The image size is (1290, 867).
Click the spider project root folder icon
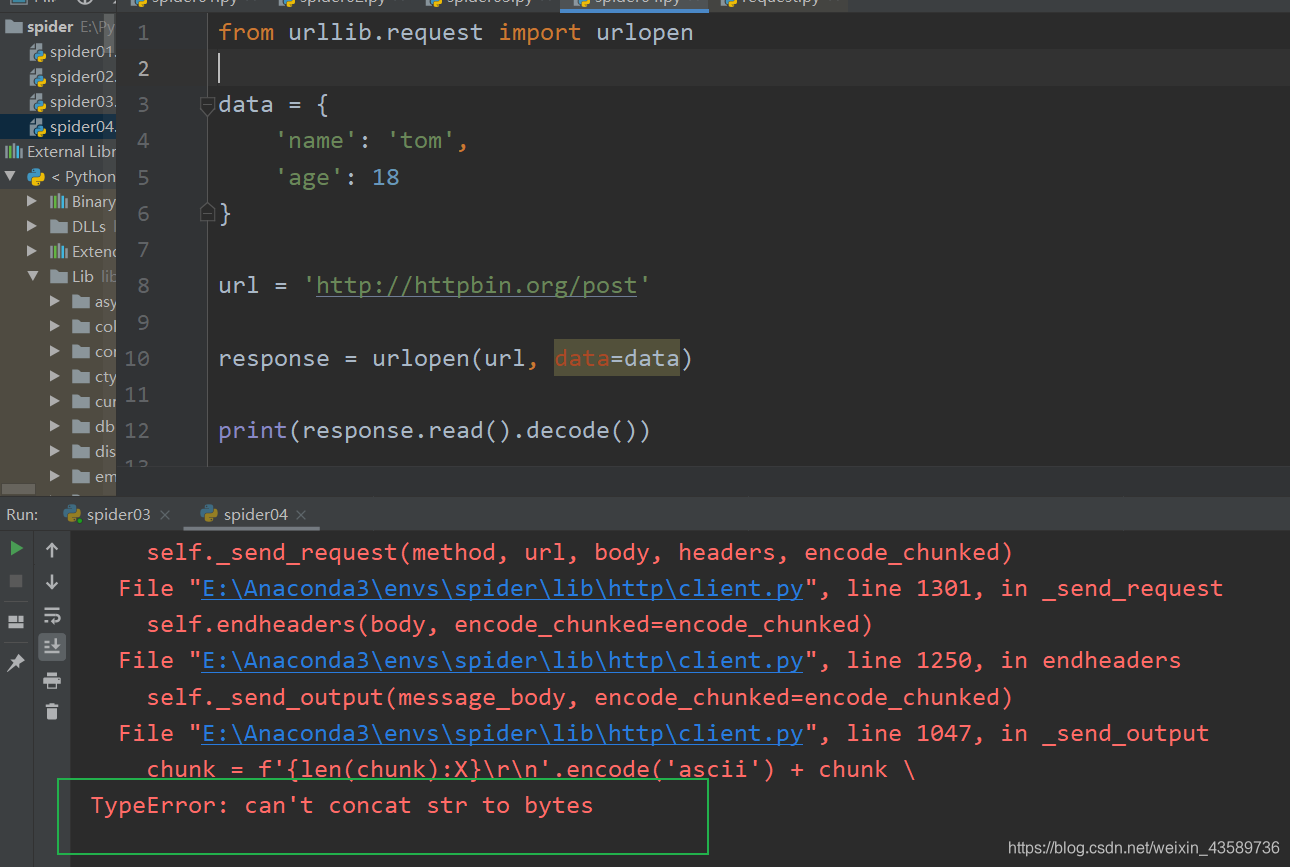pyautogui.click(x=14, y=27)
